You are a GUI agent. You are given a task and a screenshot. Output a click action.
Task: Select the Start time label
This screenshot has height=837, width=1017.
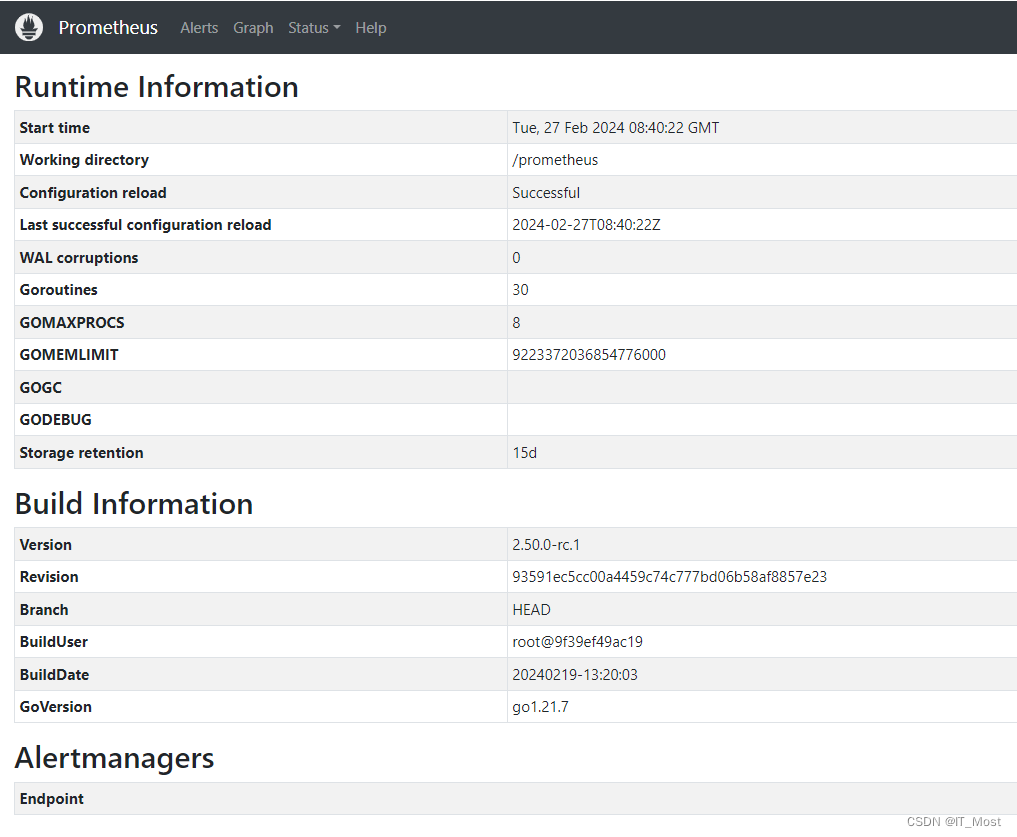54,128
